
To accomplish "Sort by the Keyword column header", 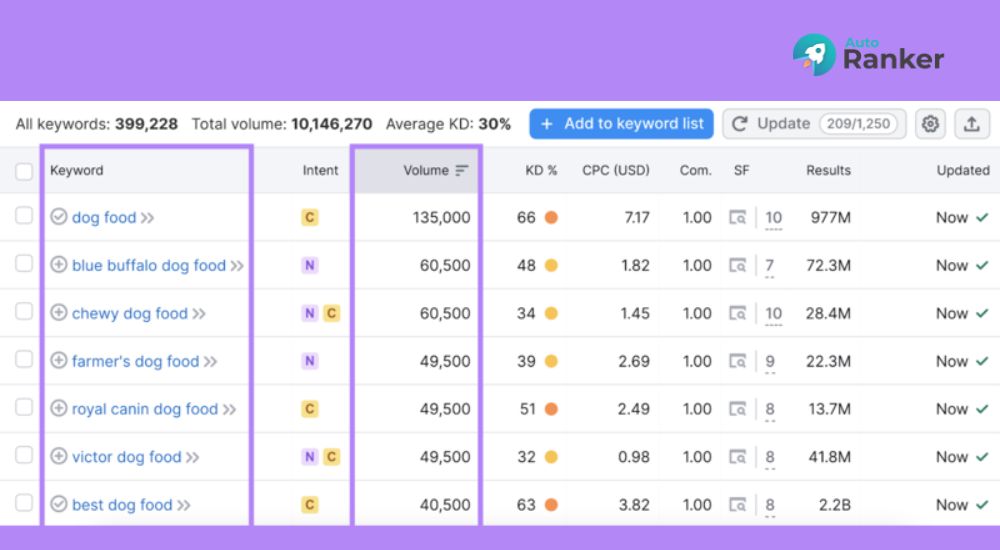I will [77, 170].
